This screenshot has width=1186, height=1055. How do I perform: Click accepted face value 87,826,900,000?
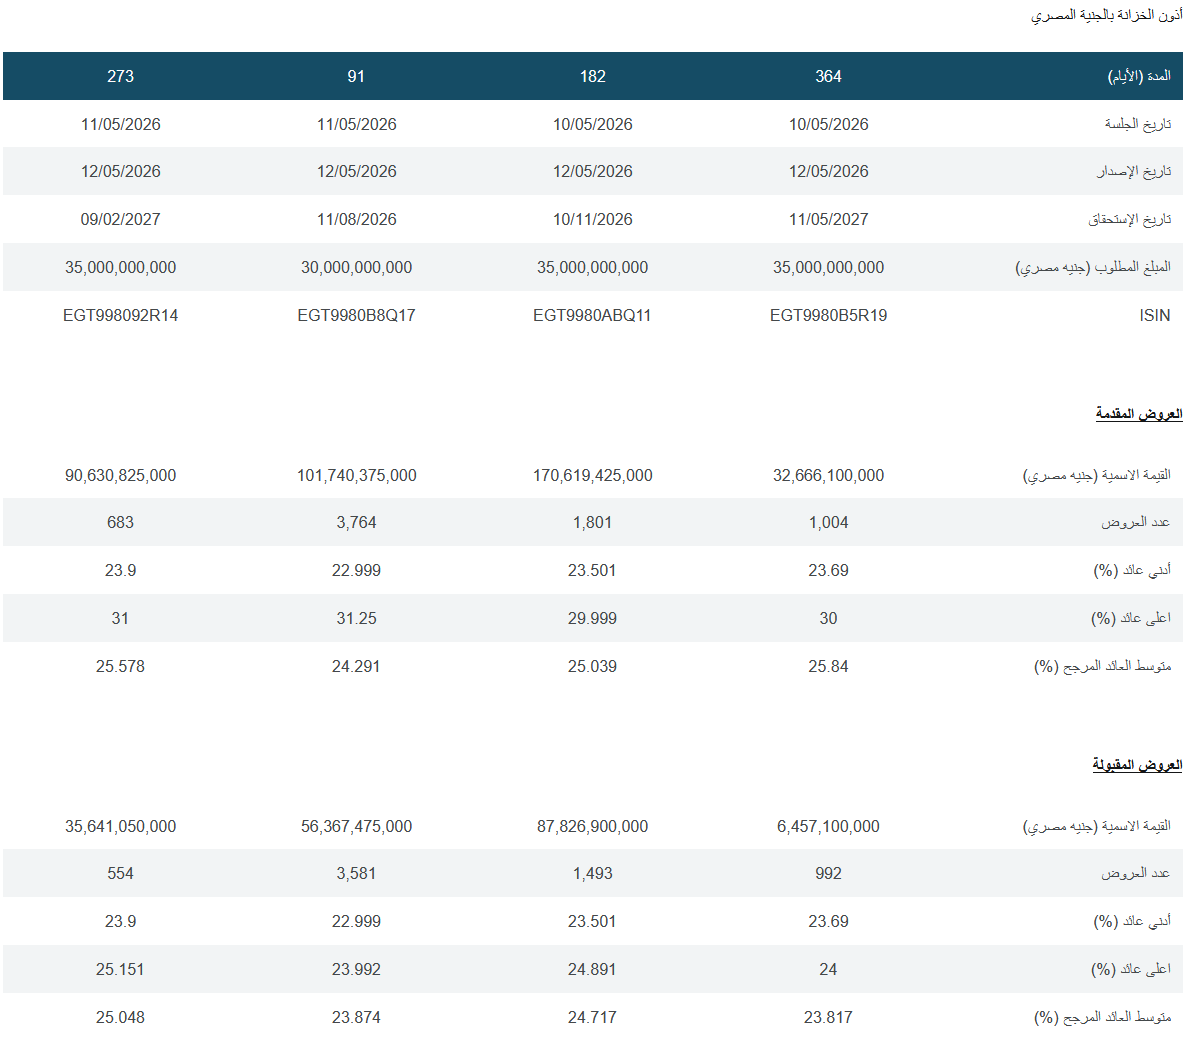coord(592,827)
